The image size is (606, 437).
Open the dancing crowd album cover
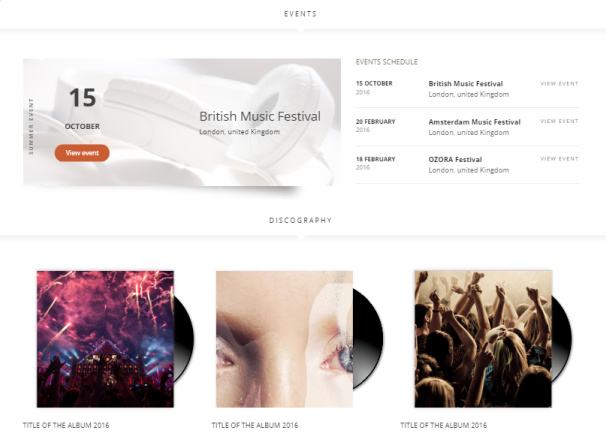tap(483, 339)
